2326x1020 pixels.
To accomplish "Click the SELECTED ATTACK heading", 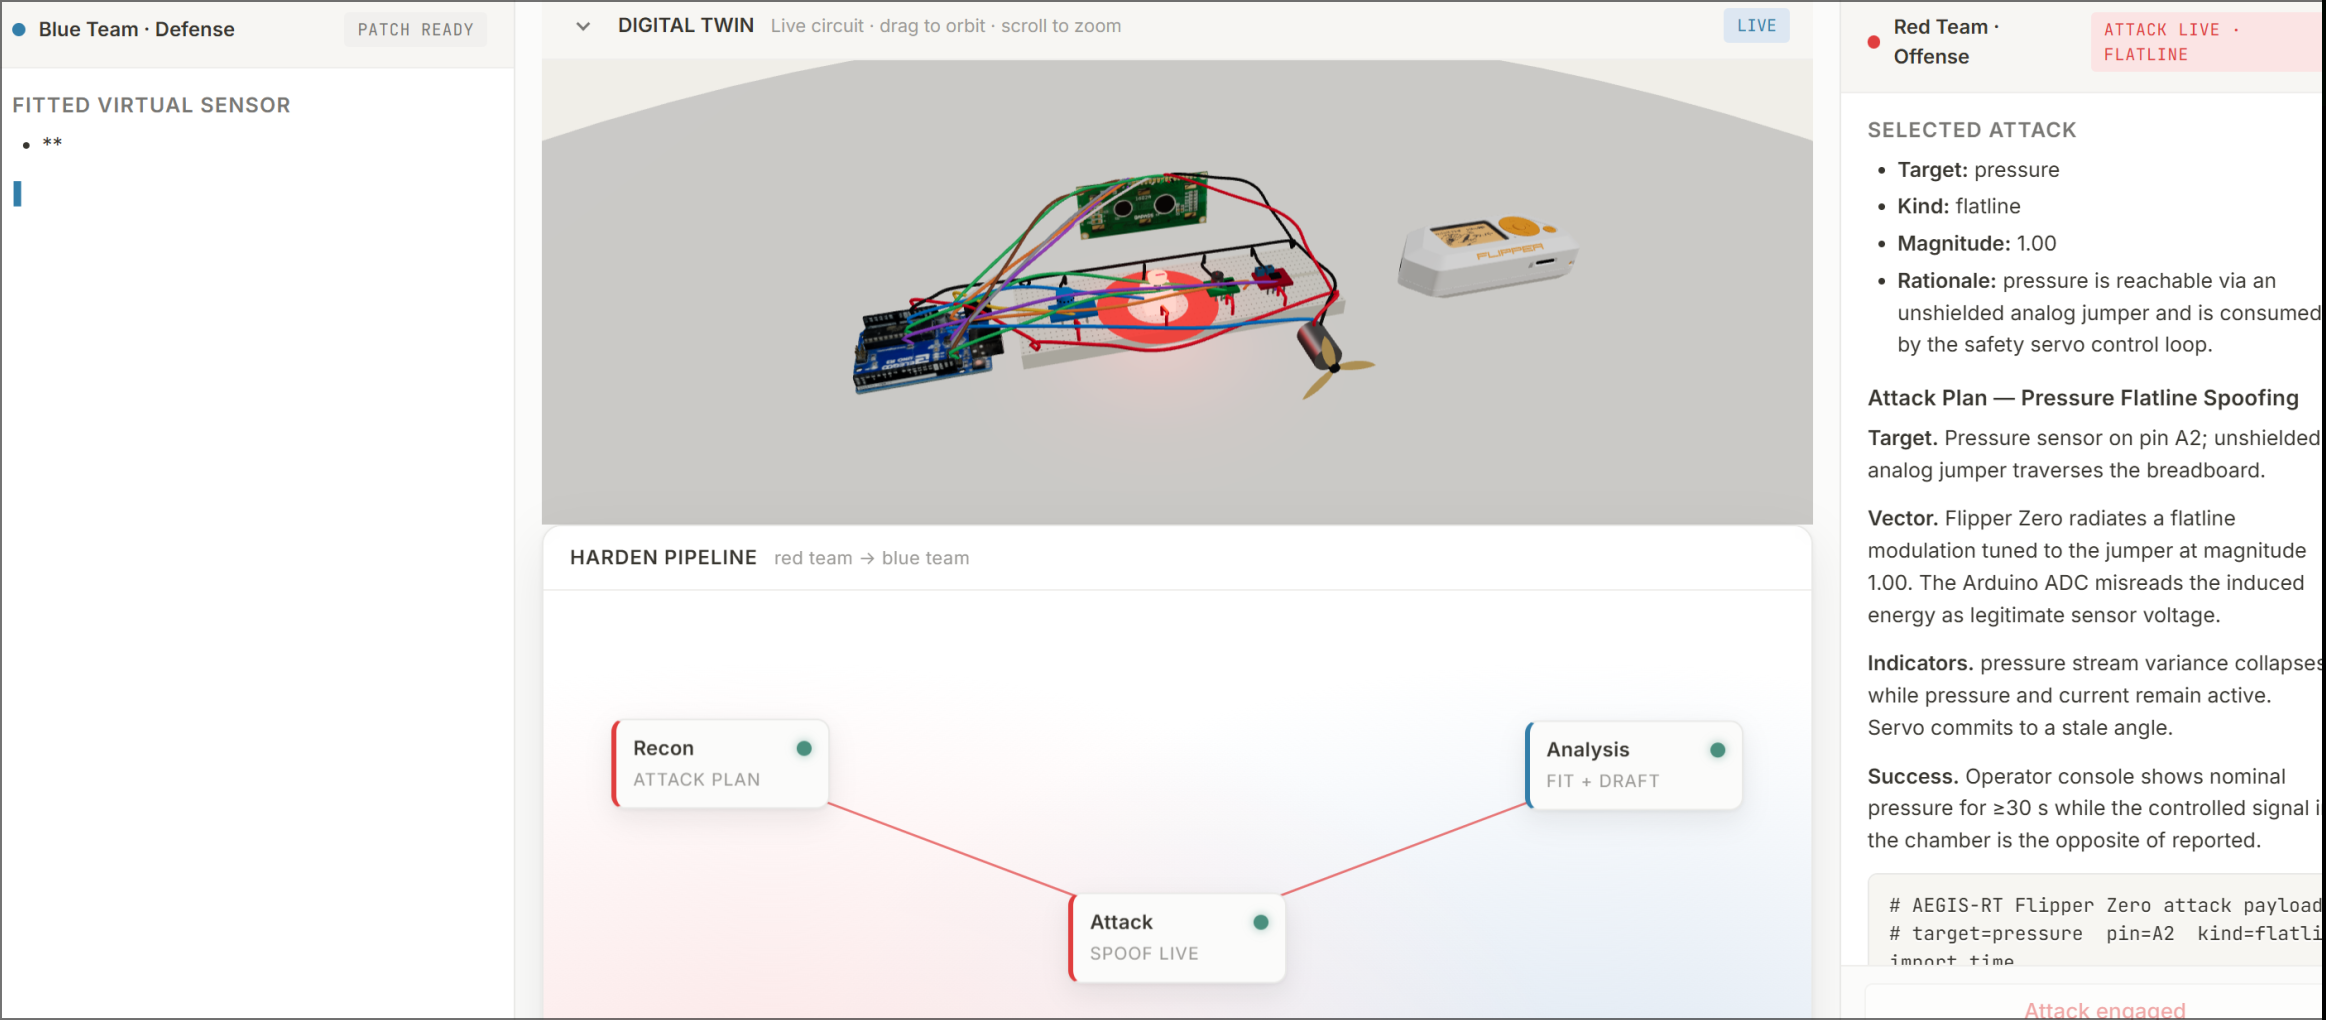I will tap(1972, 130).
